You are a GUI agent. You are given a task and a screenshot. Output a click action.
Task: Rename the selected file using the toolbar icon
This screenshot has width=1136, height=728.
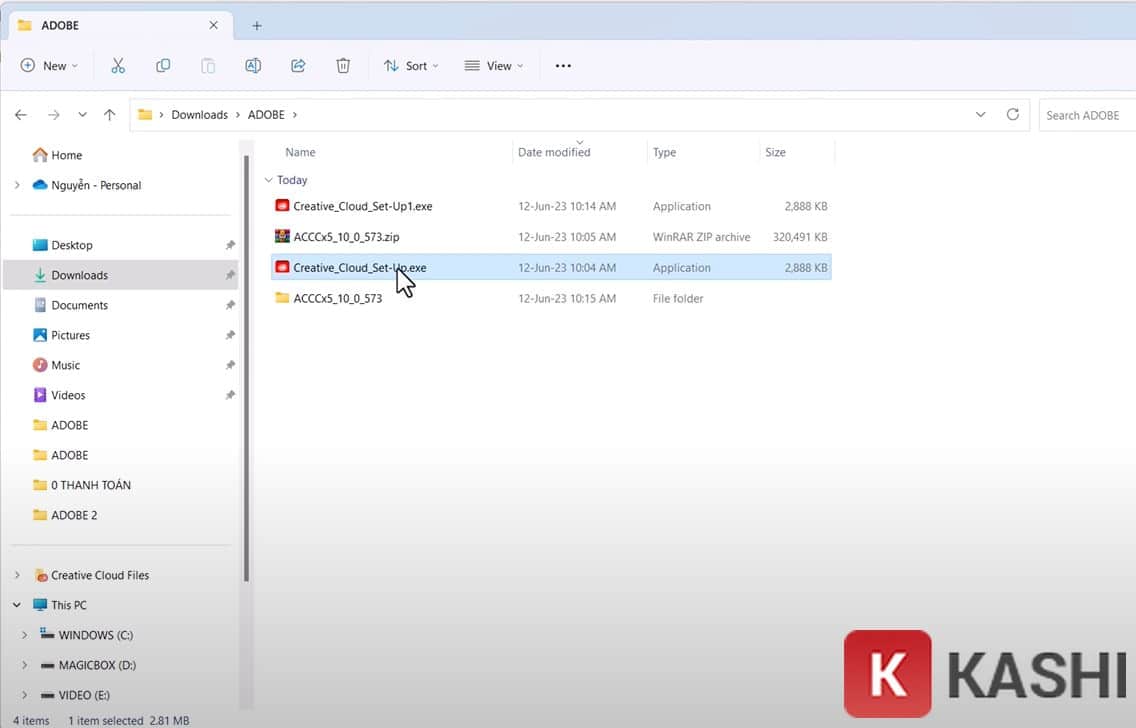252,65
